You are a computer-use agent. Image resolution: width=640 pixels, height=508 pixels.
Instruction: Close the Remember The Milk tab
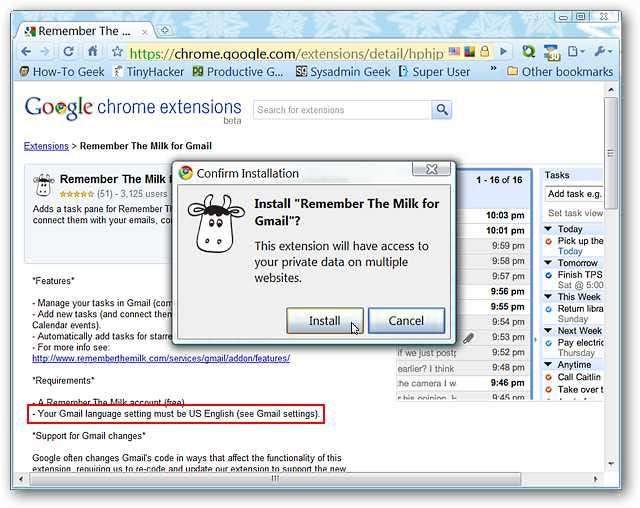(x=144, y=32)
